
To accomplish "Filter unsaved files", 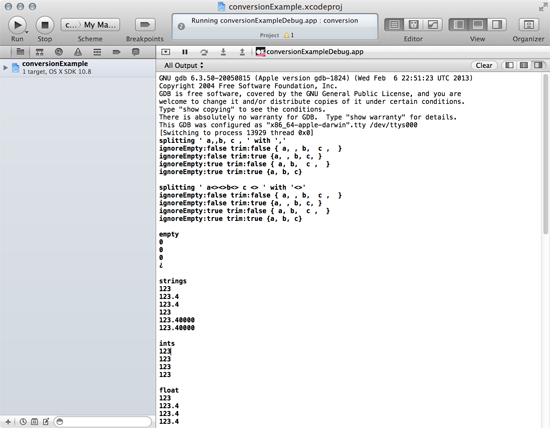I will [x=46, y=422].
